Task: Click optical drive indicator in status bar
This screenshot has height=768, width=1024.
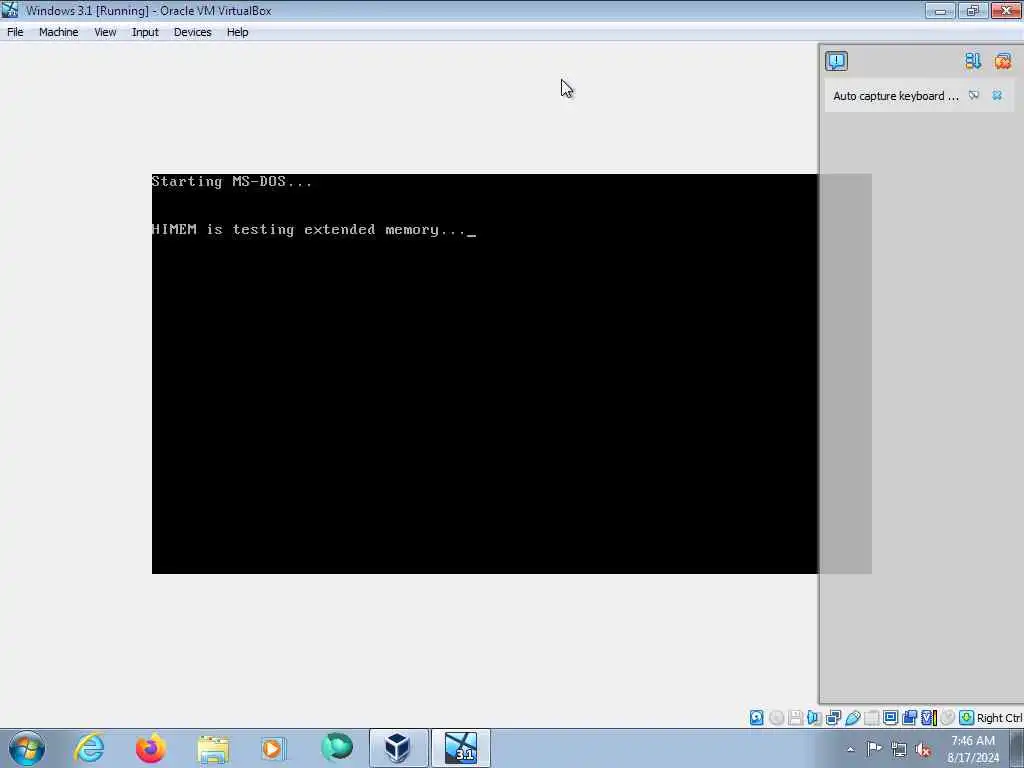Action: tap(776, 718)
